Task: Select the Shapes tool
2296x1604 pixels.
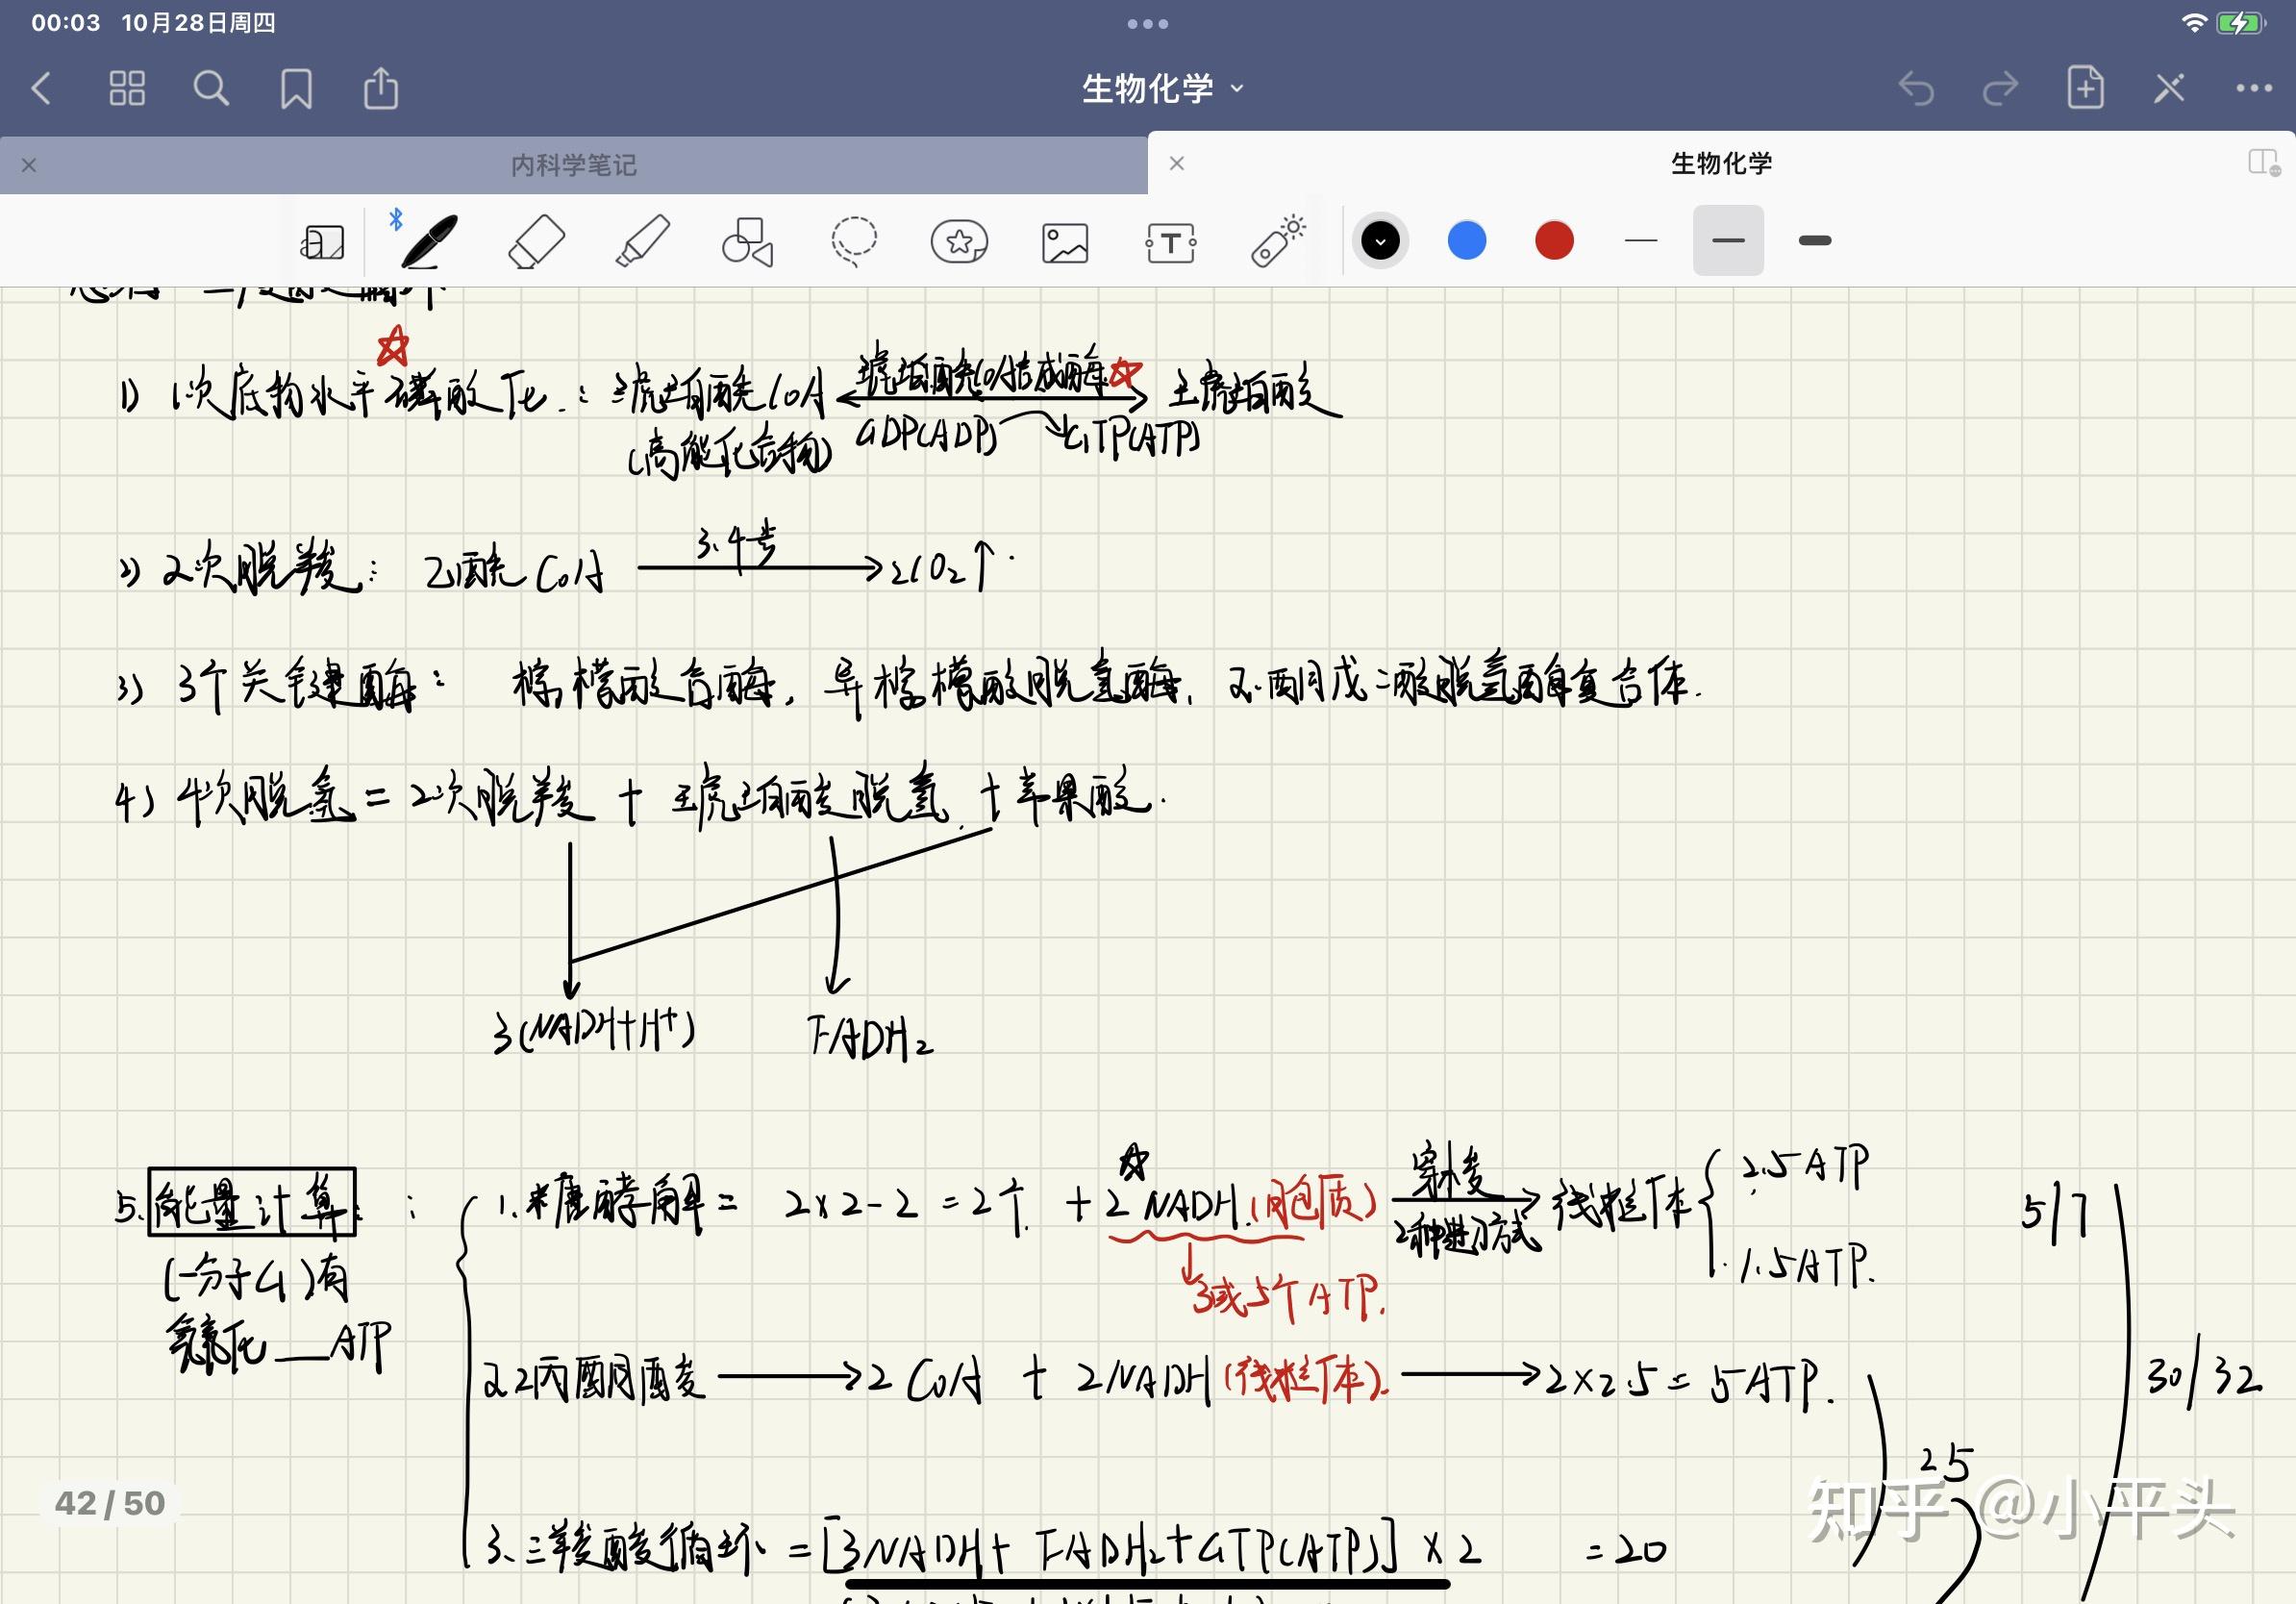Action: click(x=748, y=242)
